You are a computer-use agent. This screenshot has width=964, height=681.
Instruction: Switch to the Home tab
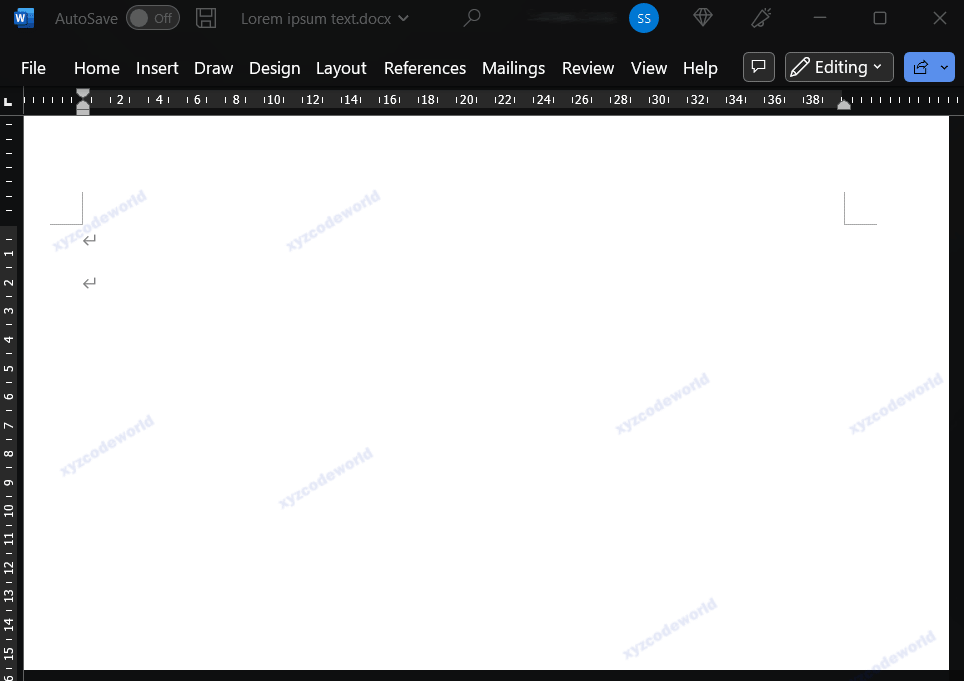point(97,68)
